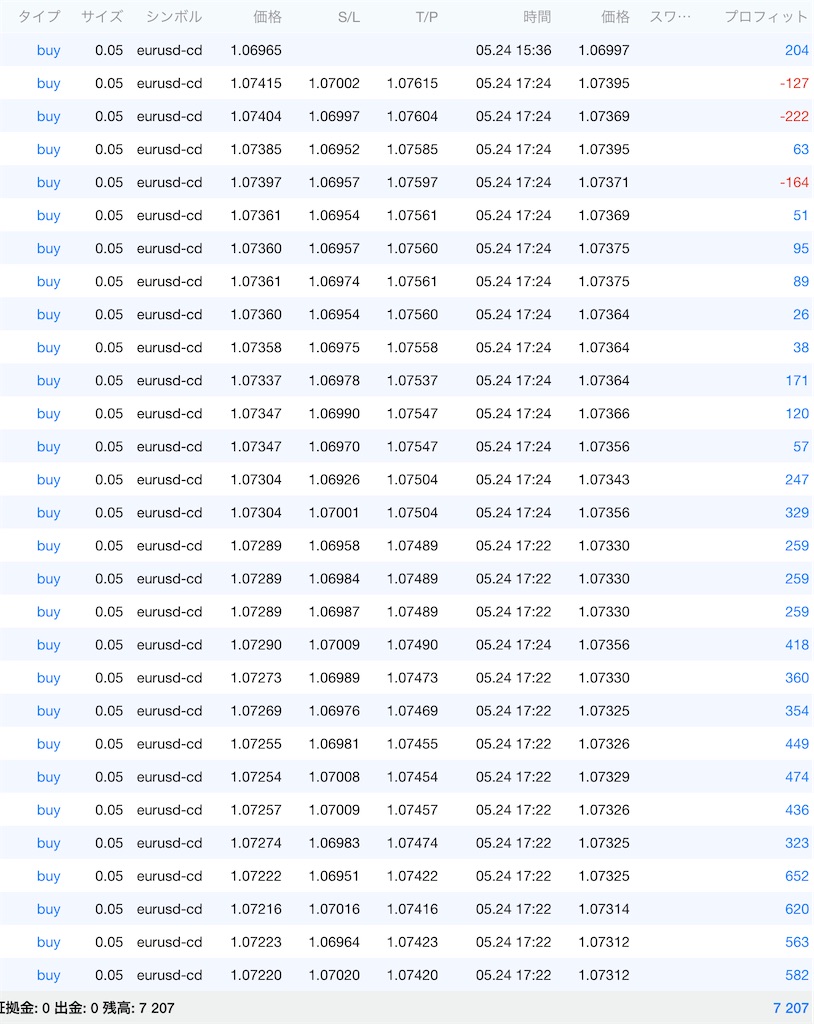Select the profit value 354

pyautogui.click(x=796, y=711)
